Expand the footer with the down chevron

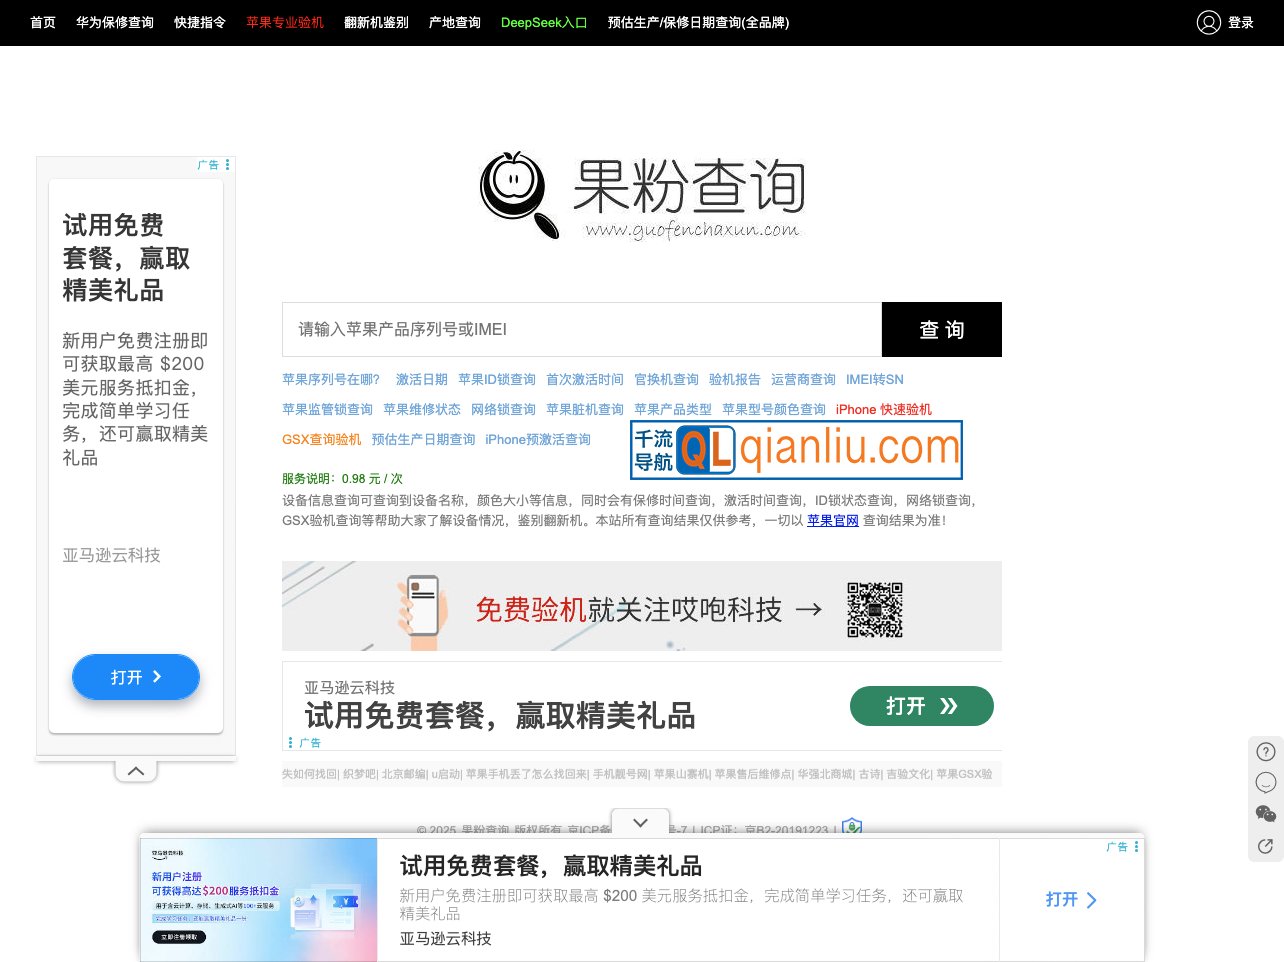[x=640, y=822]
